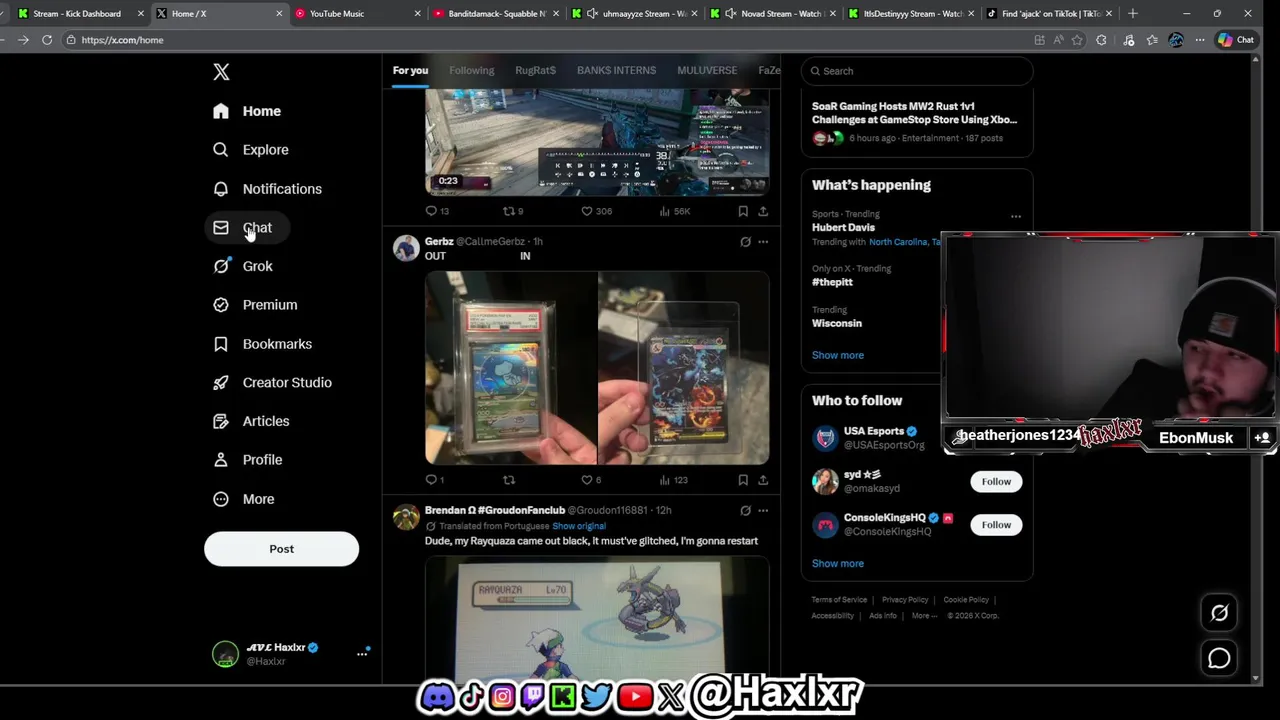The image size is (1280, 720).
Task: Click Show more under What's happening
Action: pyautogui.click(x=838, y=355)
